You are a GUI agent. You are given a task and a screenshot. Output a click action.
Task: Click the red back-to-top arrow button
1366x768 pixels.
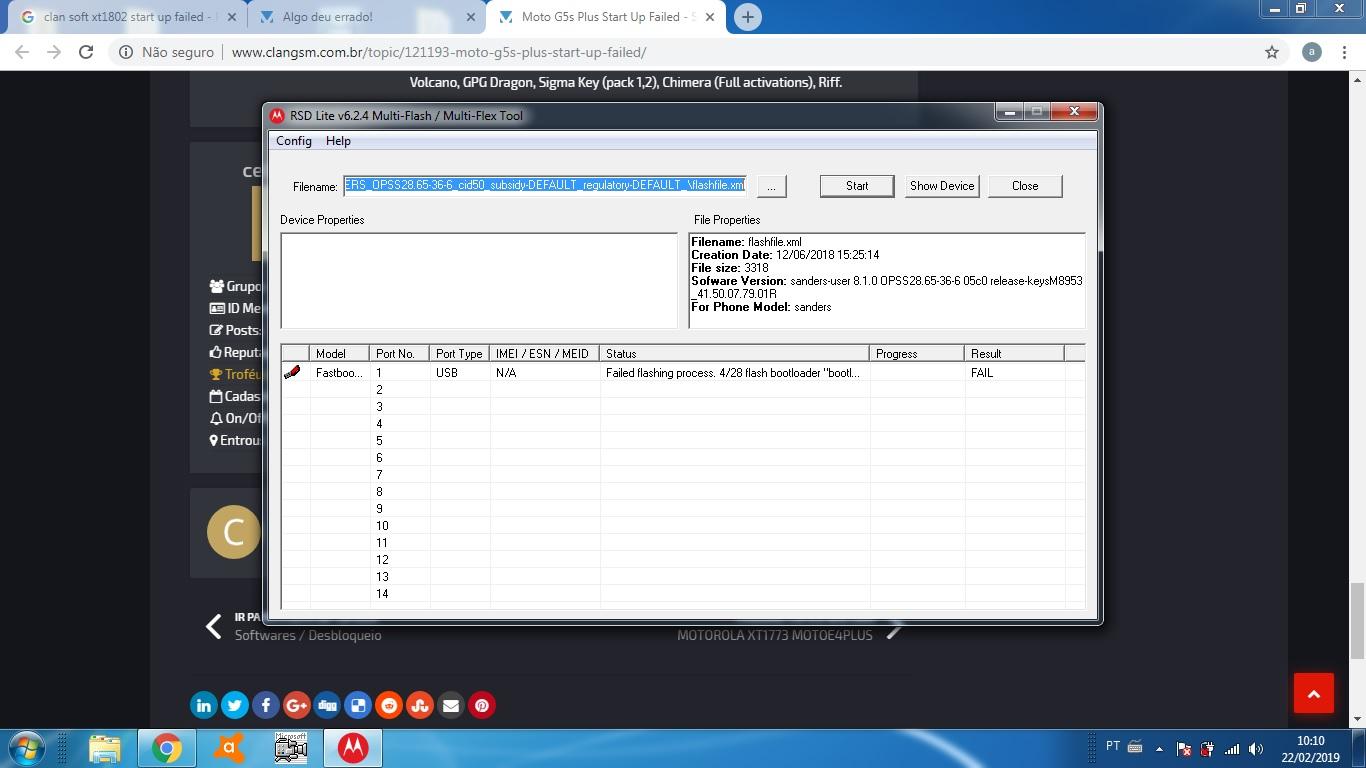(1314, 693)
